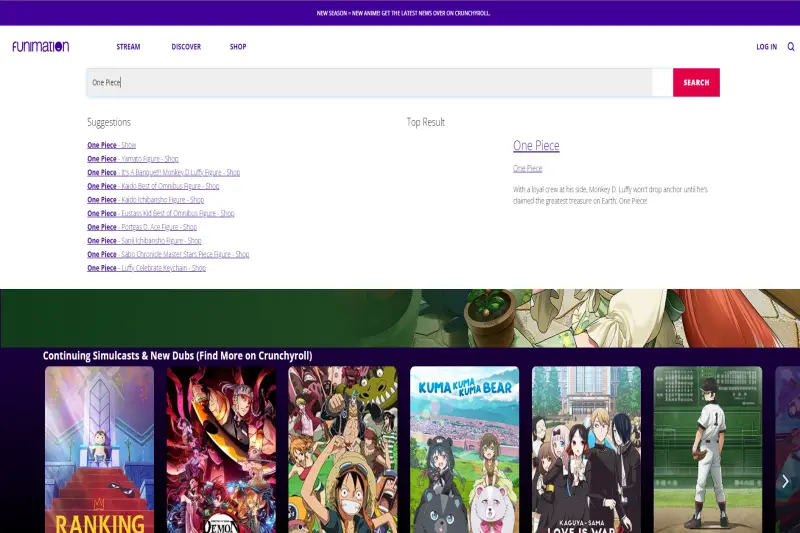Open the Kaguya-sama Love is War poster
800x533 pixels.
pos(586,449)
